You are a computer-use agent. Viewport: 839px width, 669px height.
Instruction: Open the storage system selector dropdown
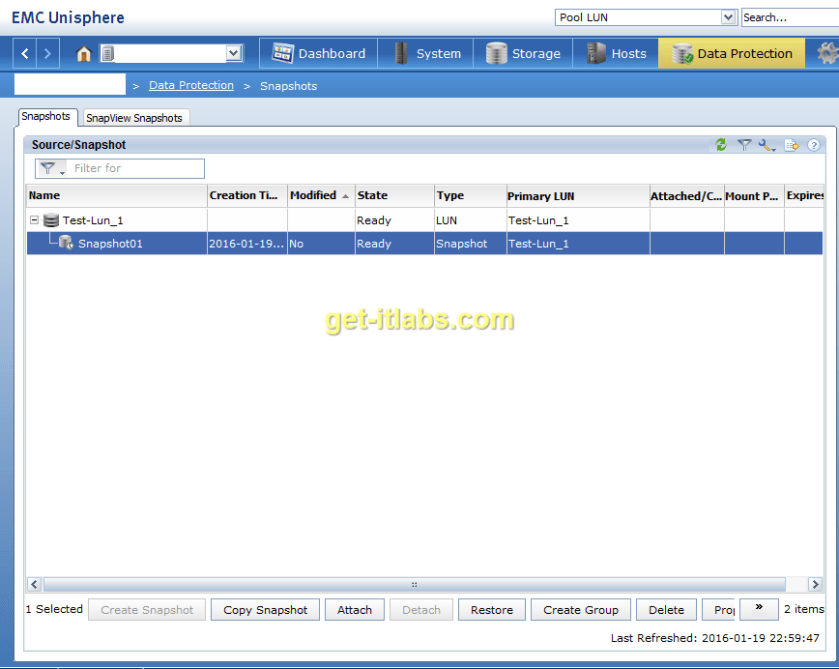pos(232,52)
